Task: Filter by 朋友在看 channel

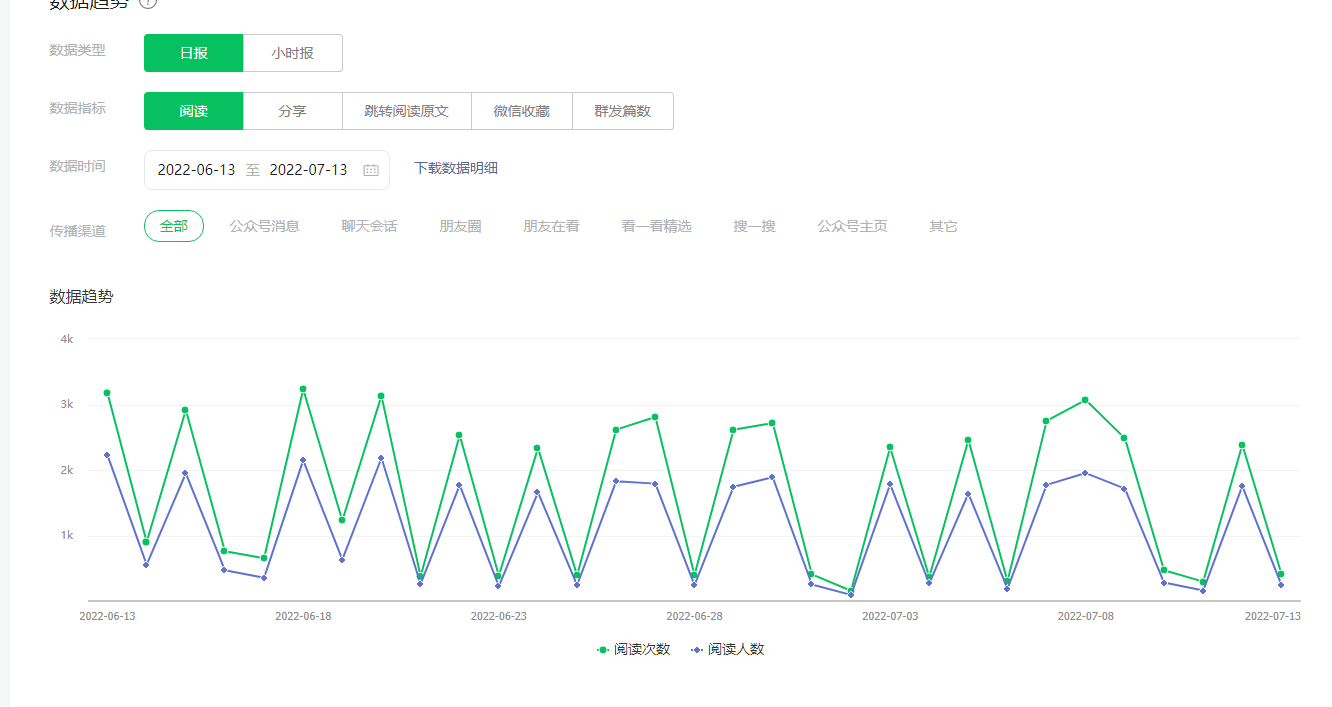Action: 552,226
